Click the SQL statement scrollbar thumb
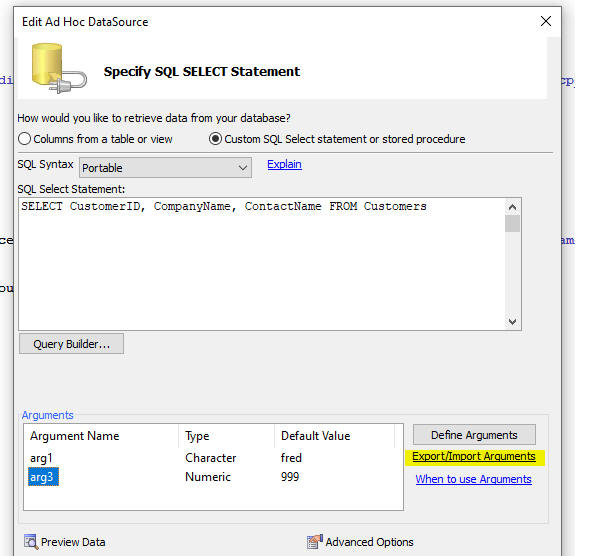592x556 pixels. [512, 223]
